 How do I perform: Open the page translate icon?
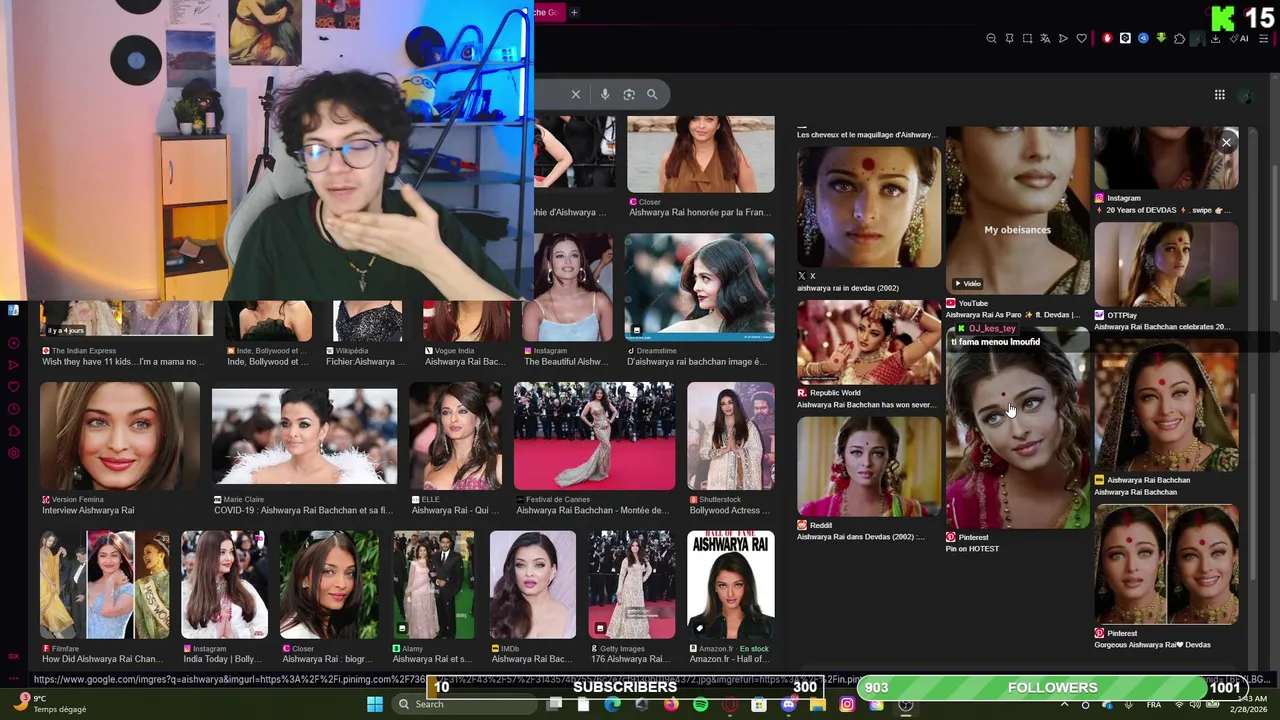[x=1045, y=39]
